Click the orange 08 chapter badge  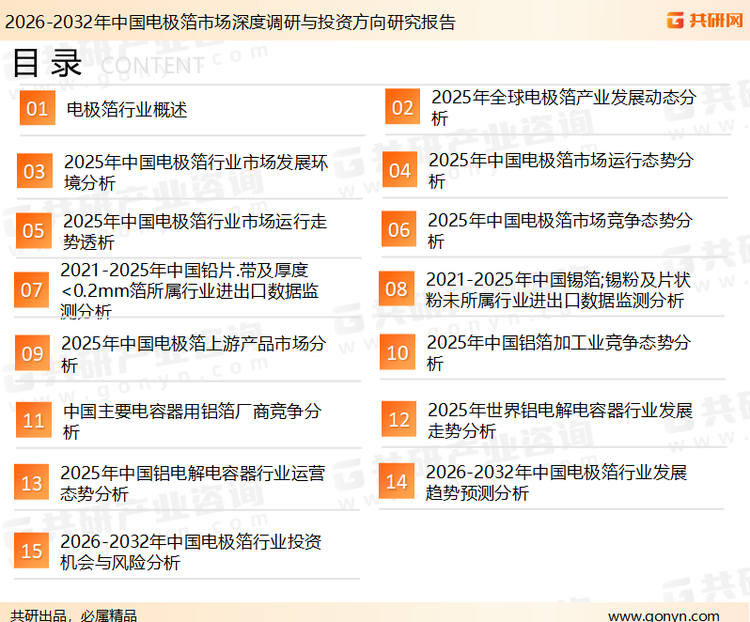pos(397,288)
